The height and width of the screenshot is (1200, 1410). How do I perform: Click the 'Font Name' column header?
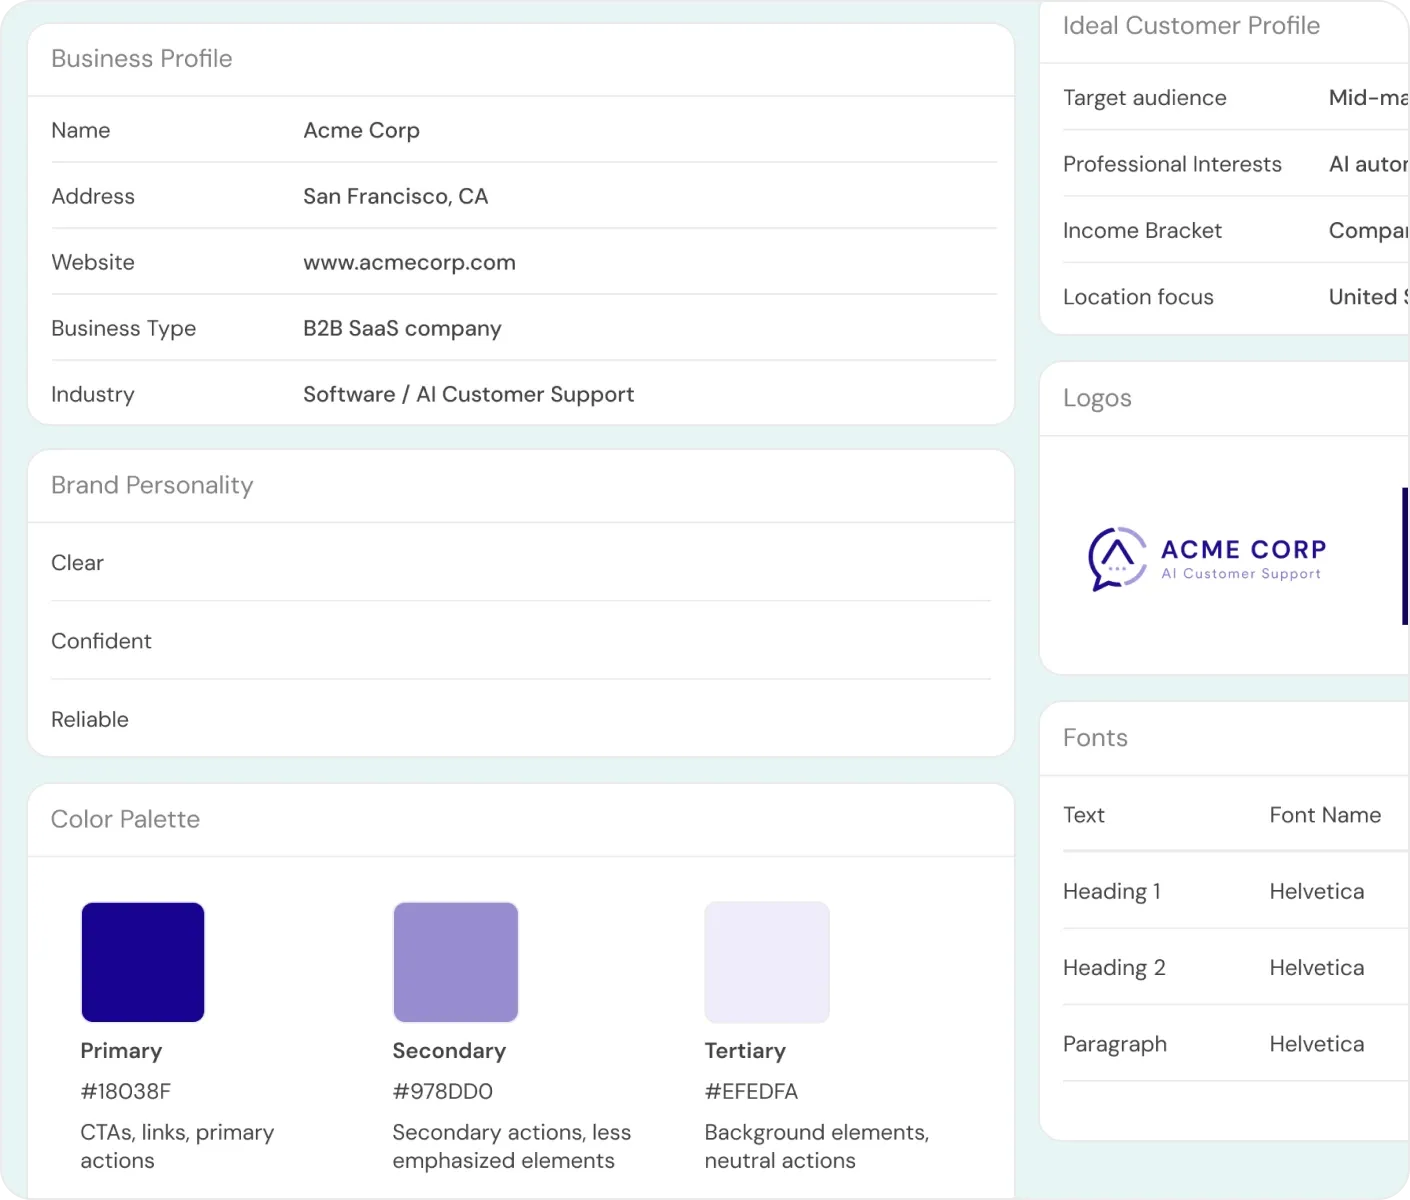coord(1325,815)
